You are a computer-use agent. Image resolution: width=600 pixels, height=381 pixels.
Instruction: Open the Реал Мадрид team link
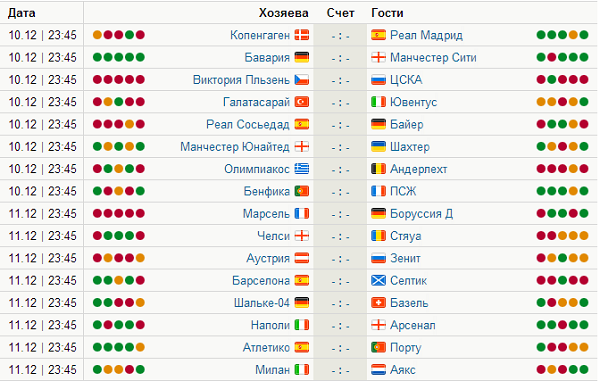coord(426,35)
